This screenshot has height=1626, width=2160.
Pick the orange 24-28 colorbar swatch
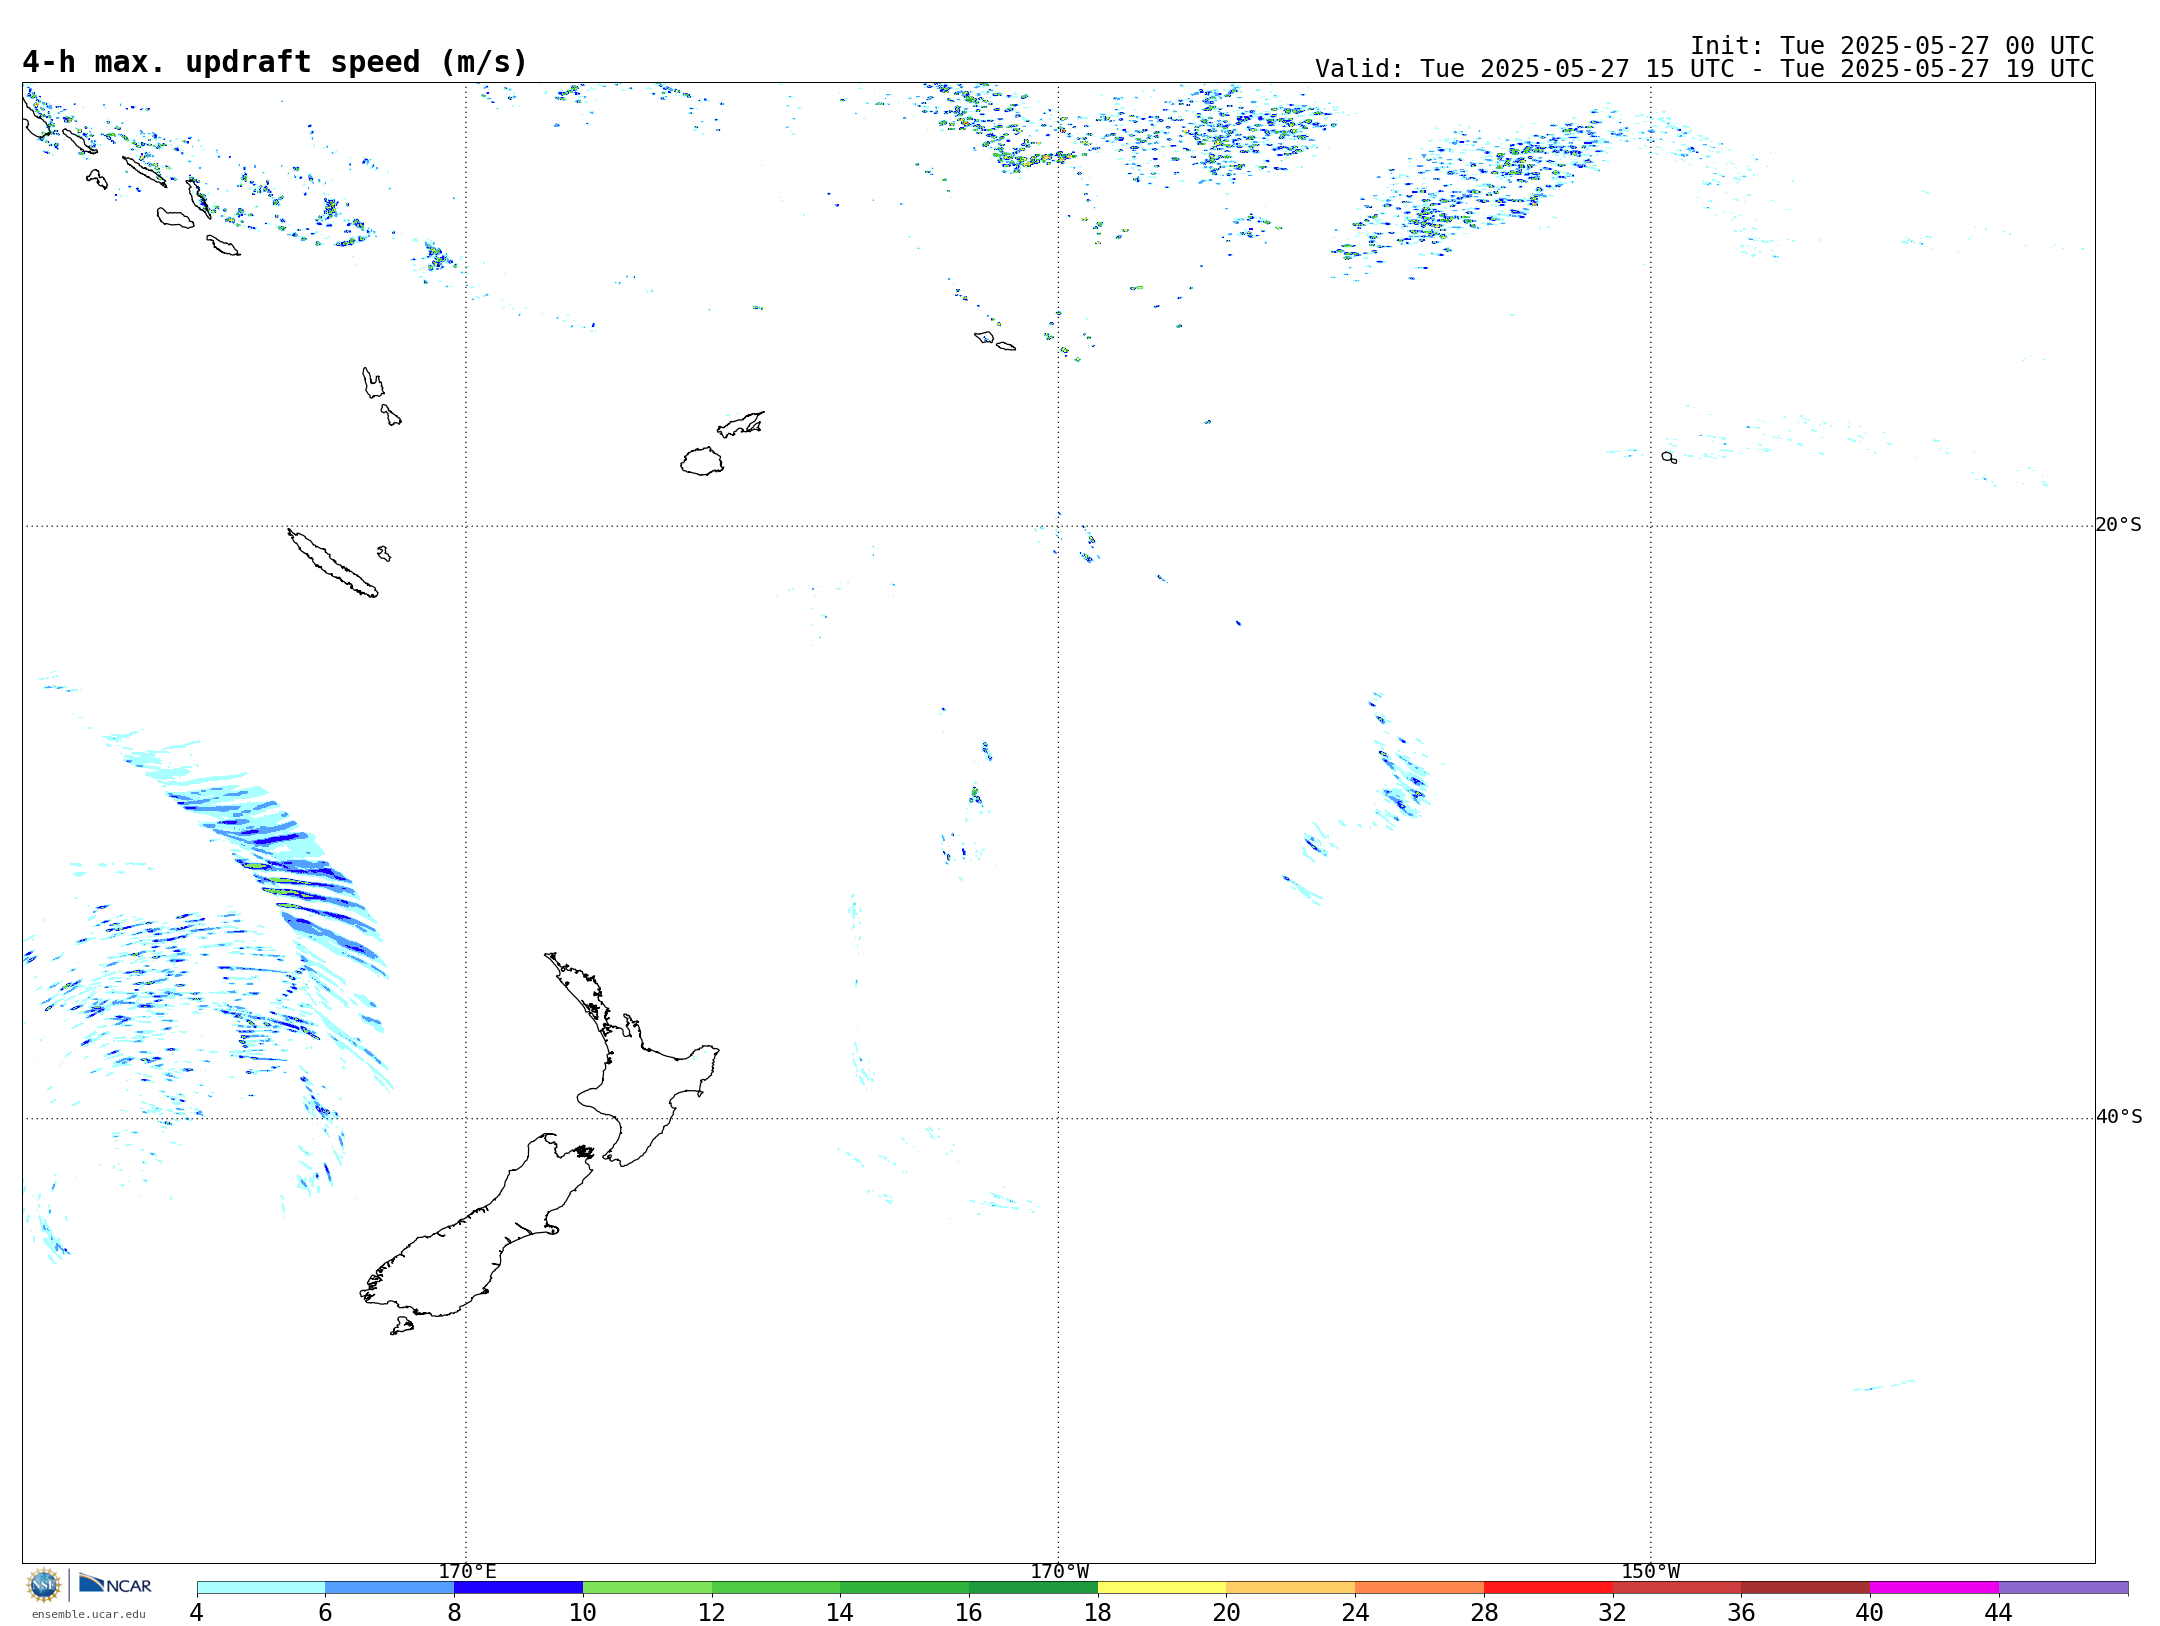pos(1419,1588)
